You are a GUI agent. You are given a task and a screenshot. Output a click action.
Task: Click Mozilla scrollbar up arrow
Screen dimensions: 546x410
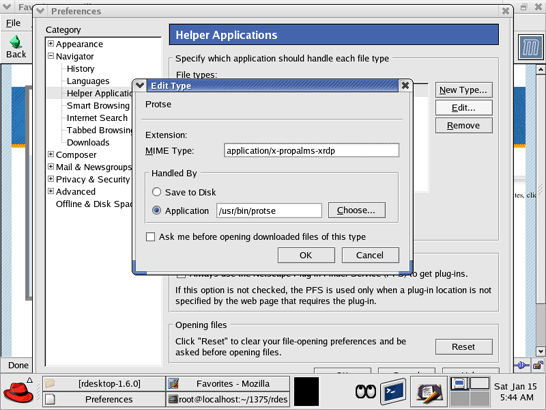coord(540,70)
